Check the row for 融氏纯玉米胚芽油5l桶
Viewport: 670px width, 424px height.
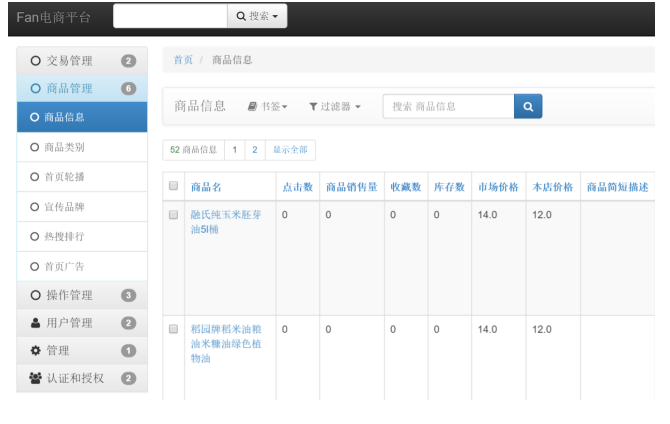(x=173, y=215)
